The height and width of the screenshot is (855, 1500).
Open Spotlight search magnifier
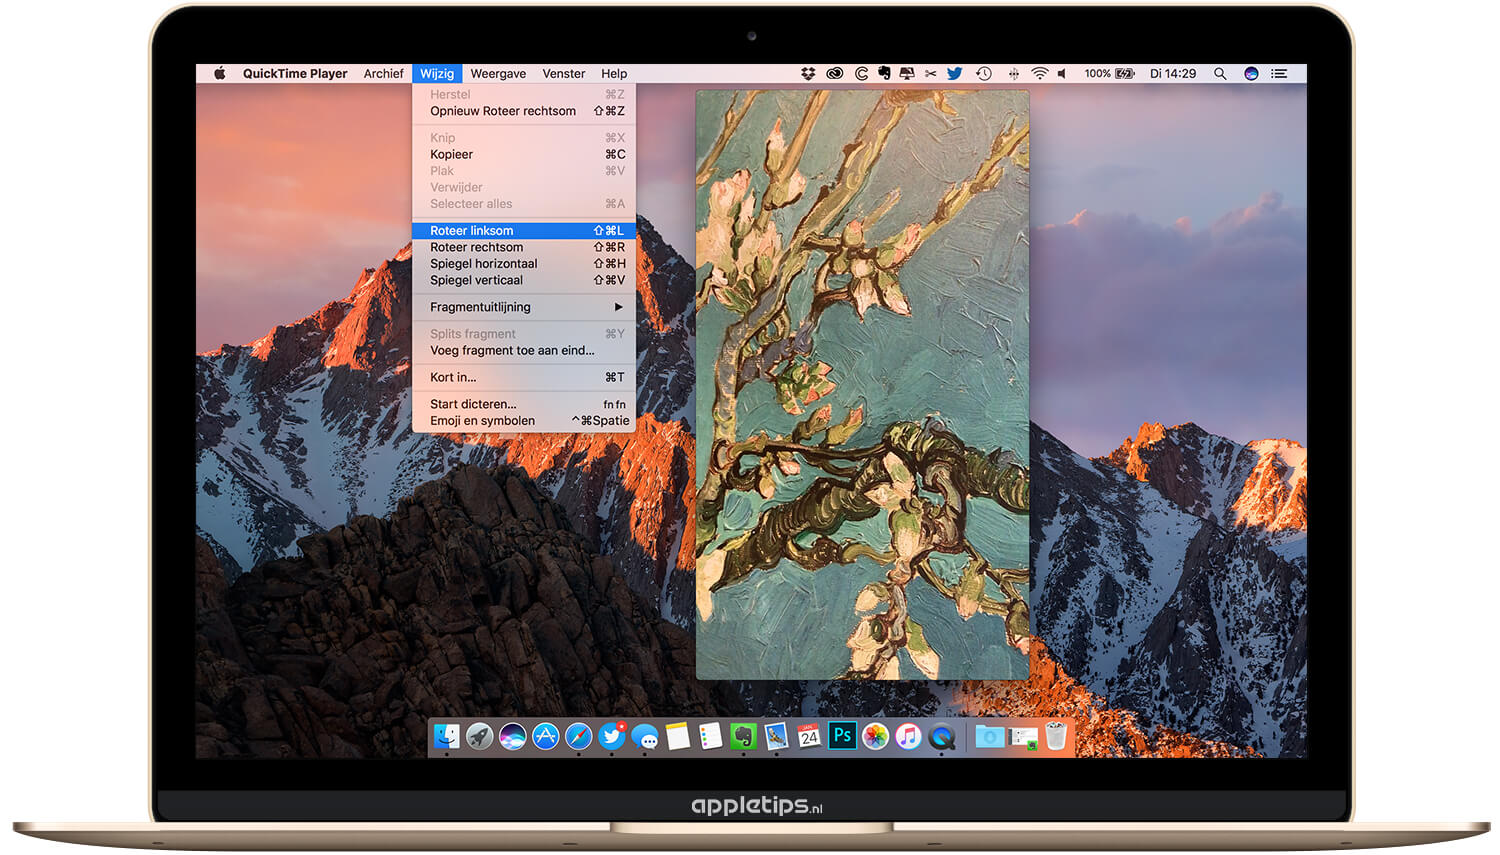tap(1220, 73)
